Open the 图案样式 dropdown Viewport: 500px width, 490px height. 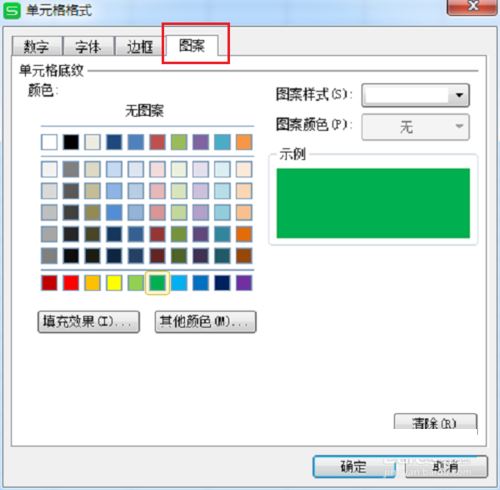pos(415,95)
